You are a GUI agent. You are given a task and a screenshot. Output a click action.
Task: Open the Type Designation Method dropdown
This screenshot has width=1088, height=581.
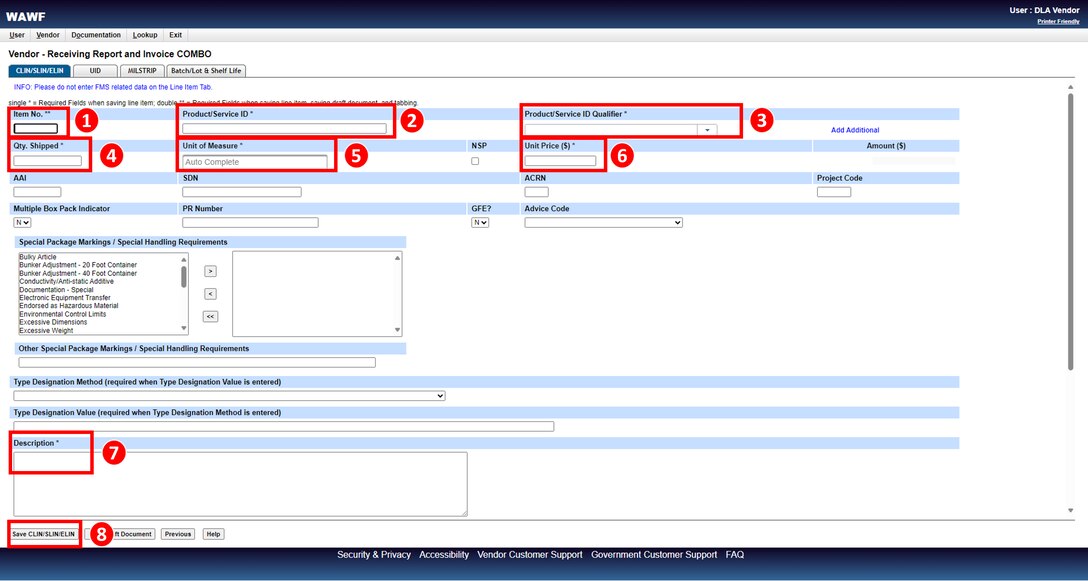(x=229, y=396)
